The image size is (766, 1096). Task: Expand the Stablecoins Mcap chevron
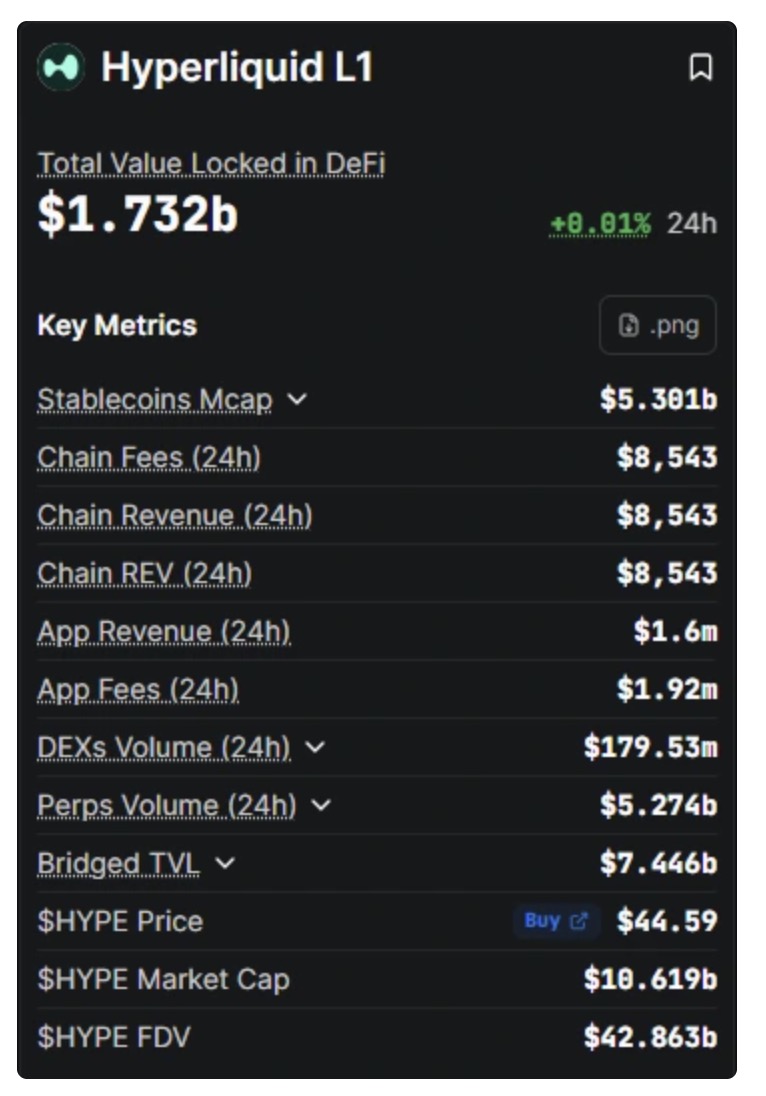point(297,399)
